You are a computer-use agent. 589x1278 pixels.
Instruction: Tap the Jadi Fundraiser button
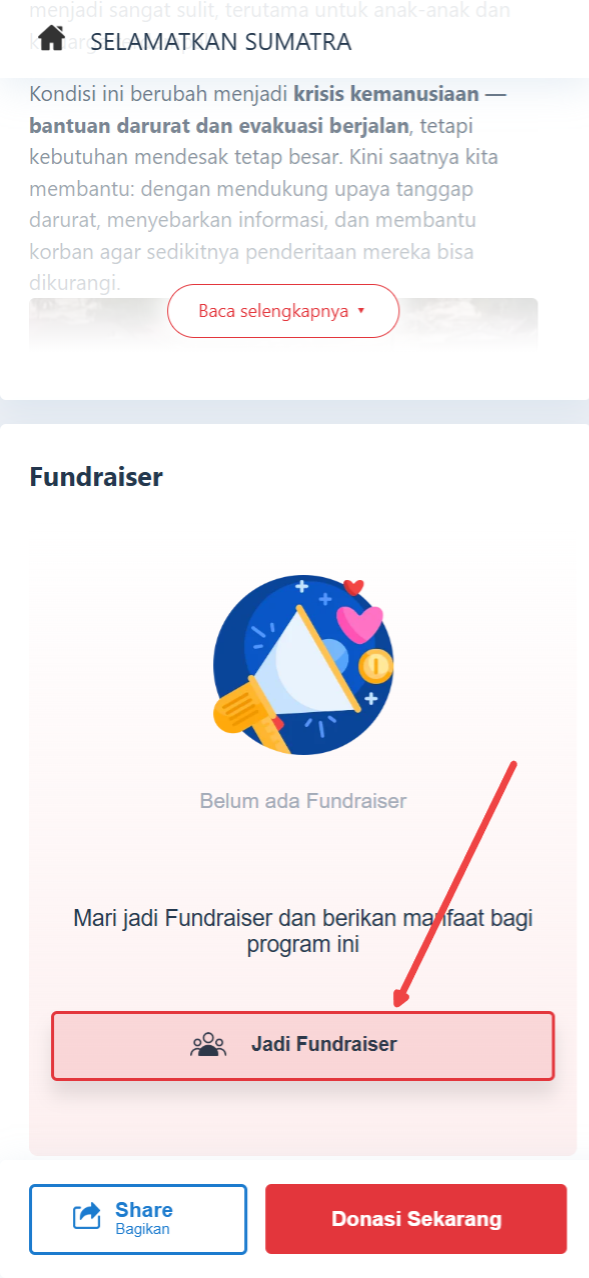click(x=303, y=1046)
